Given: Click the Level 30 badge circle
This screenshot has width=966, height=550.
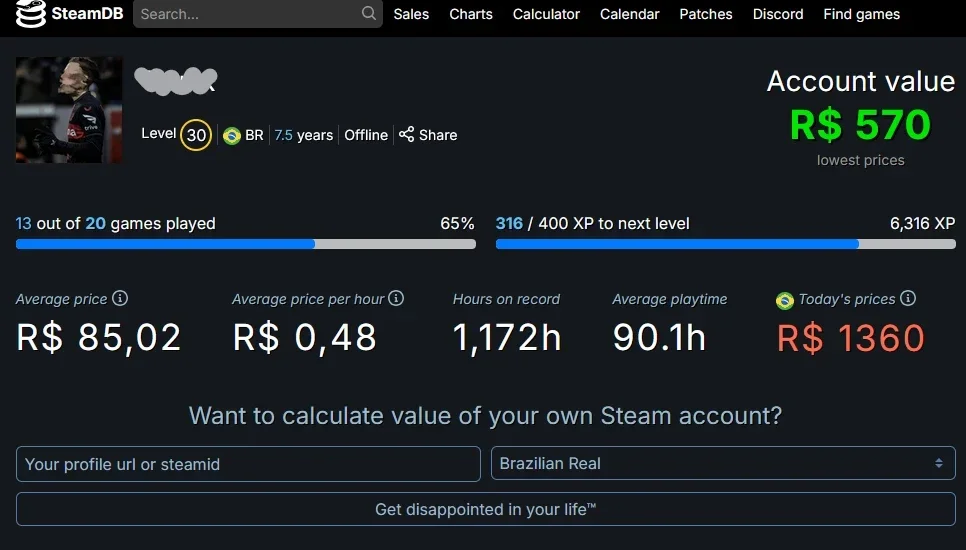Looking at the screenshot, I should [x=196, y=135].
